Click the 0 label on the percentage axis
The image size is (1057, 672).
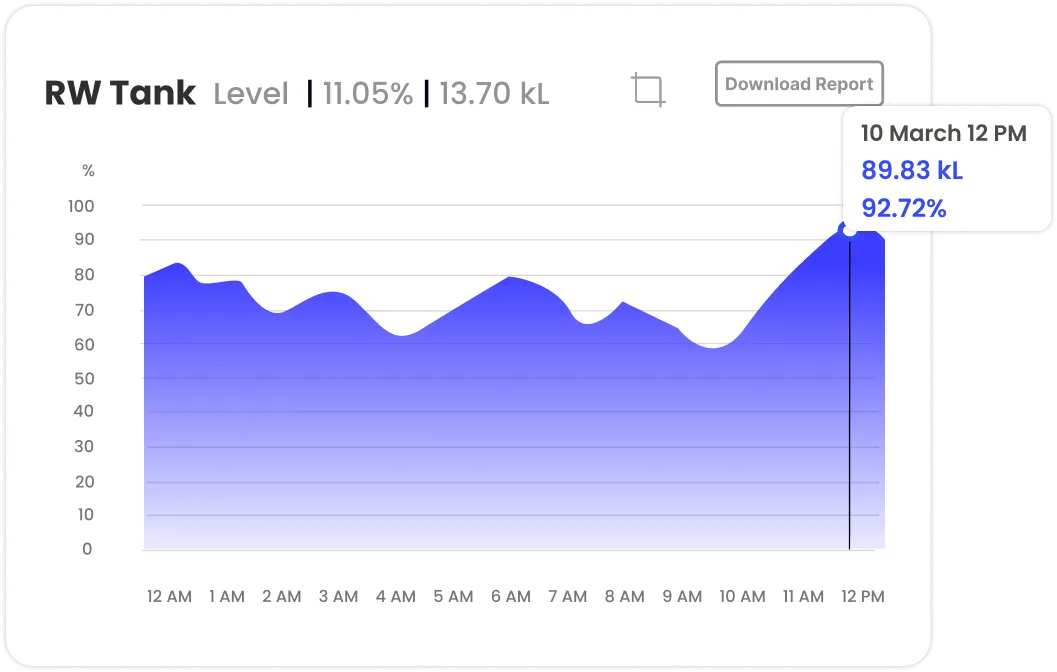pyautogui.click(x=87, y=549)
